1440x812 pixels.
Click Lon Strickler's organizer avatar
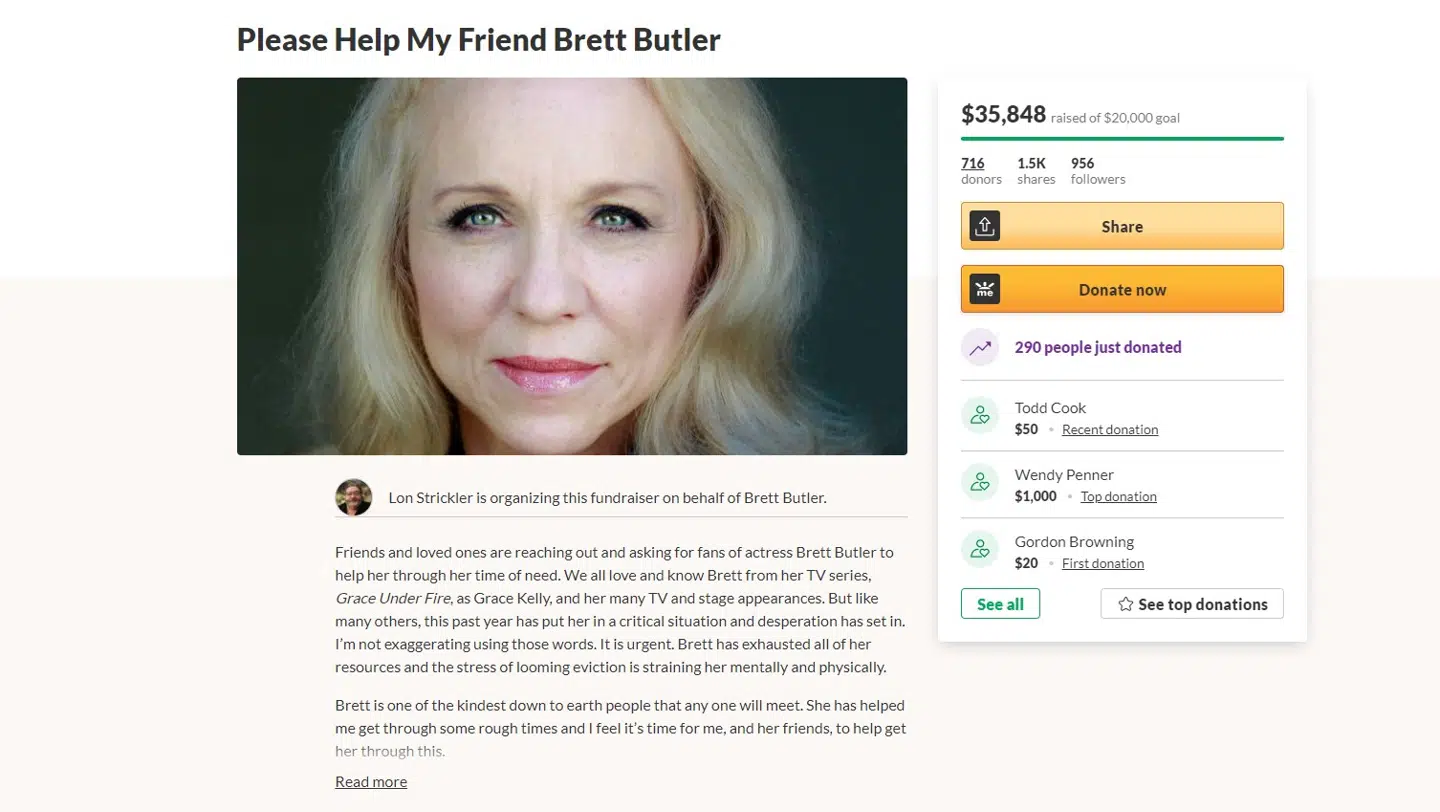tap(354, 497)
